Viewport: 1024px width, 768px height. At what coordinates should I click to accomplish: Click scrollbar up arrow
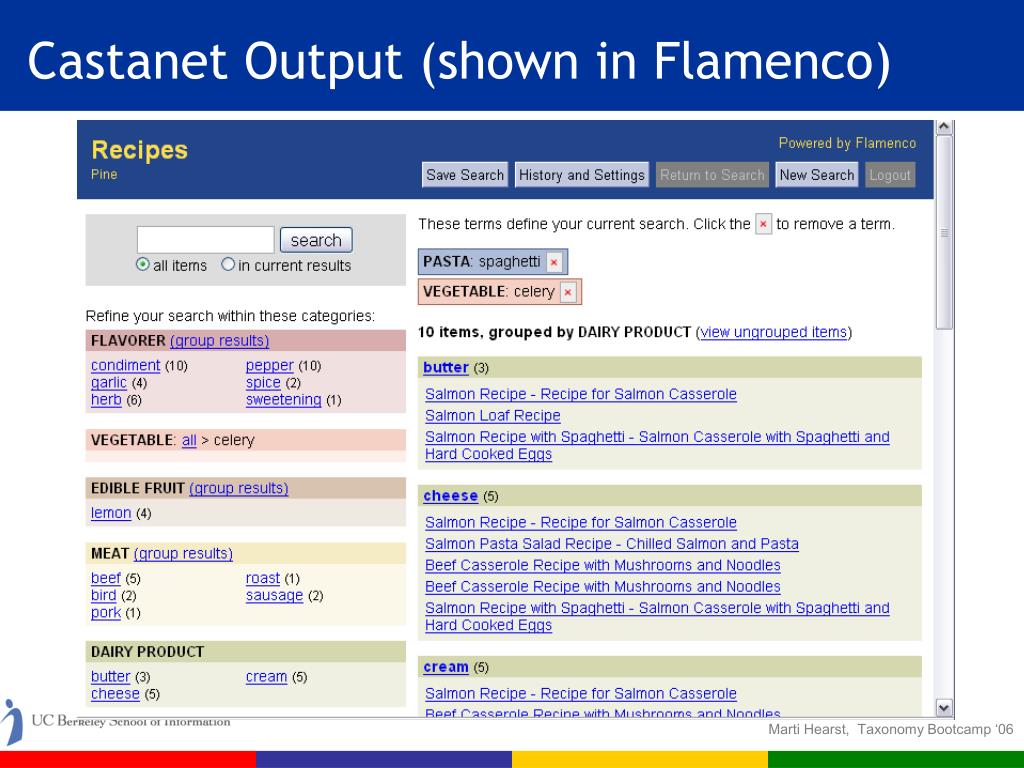pyautogui.click(x=944, y=127)
